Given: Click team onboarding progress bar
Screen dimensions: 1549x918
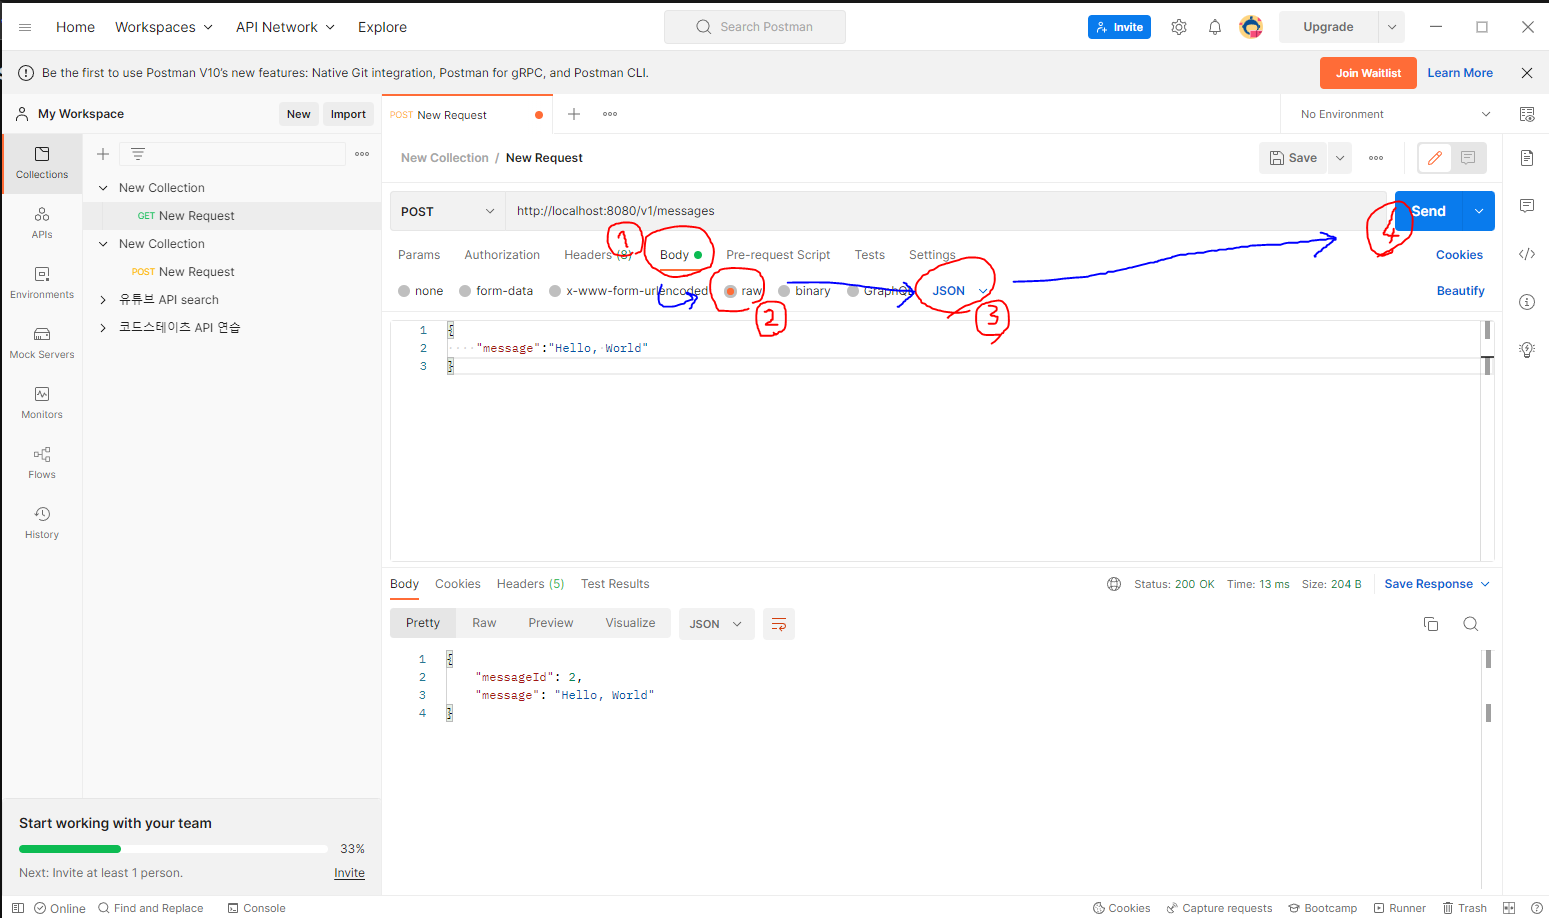Looking at the screenshot, I should pyautogui.click(x=173, y=849).
